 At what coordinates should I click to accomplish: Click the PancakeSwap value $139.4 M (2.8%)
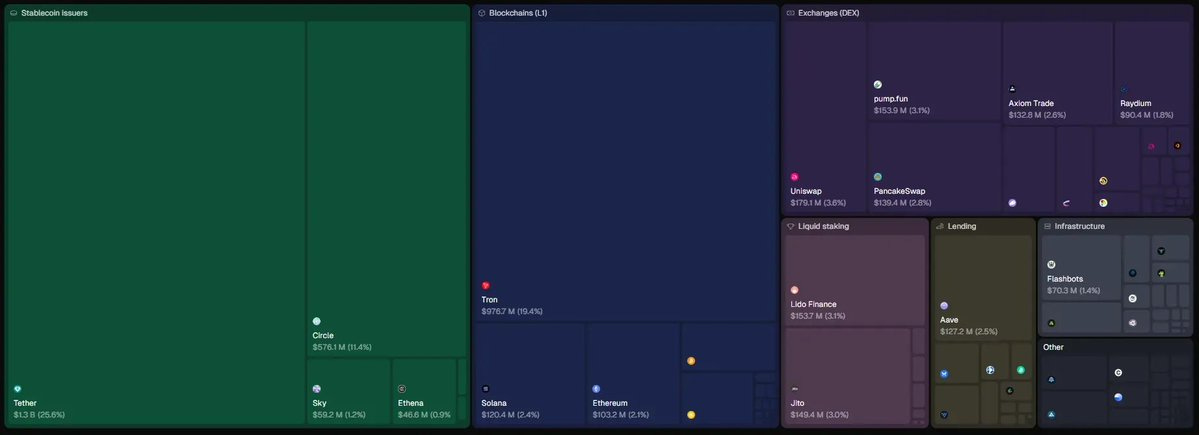coord(902,203)
